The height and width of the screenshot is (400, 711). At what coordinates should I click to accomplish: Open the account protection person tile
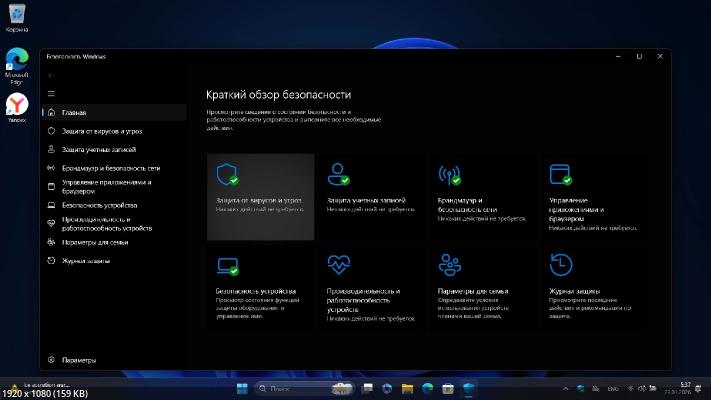[x=372, y=196]
